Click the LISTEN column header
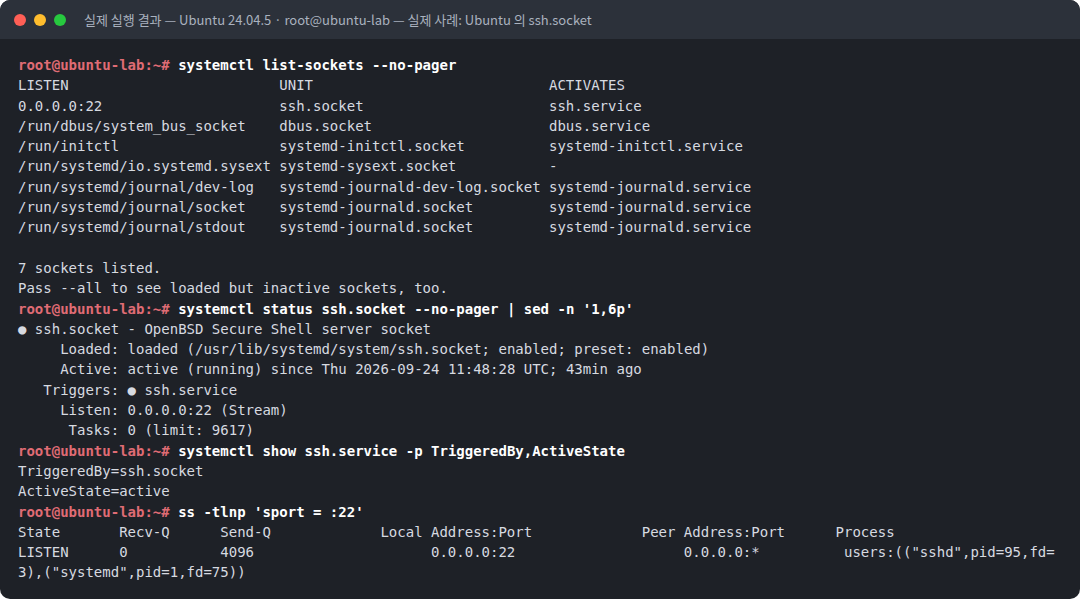 pyautogui.click(x=43, y=85)
